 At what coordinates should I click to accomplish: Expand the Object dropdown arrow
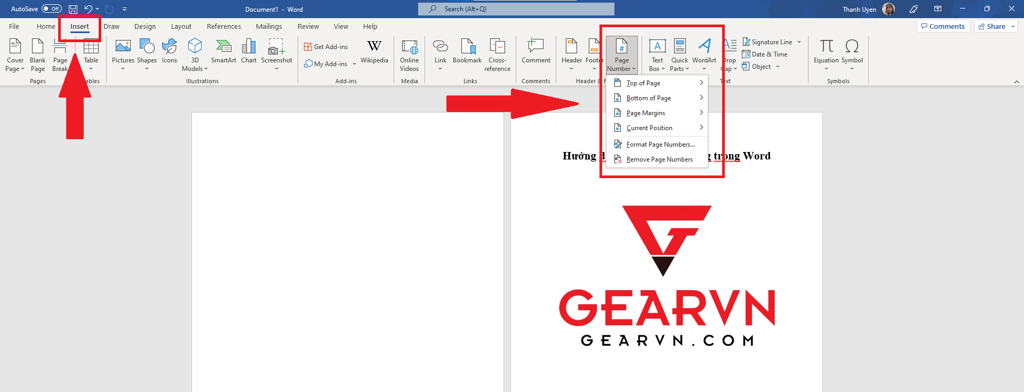coord(778,67)
